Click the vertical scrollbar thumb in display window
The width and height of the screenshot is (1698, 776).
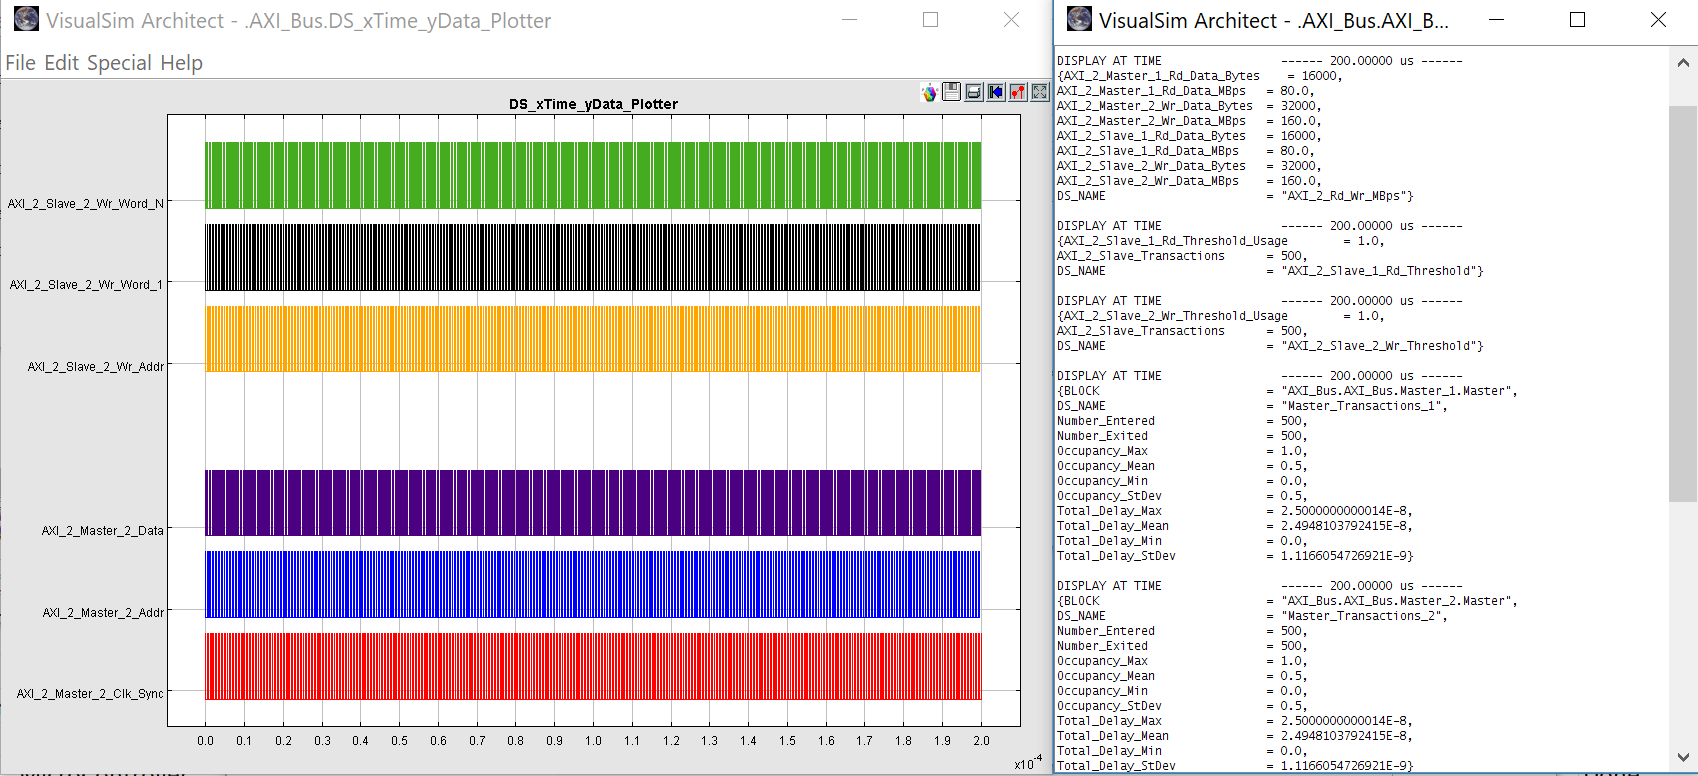(x=1683, y=300)
